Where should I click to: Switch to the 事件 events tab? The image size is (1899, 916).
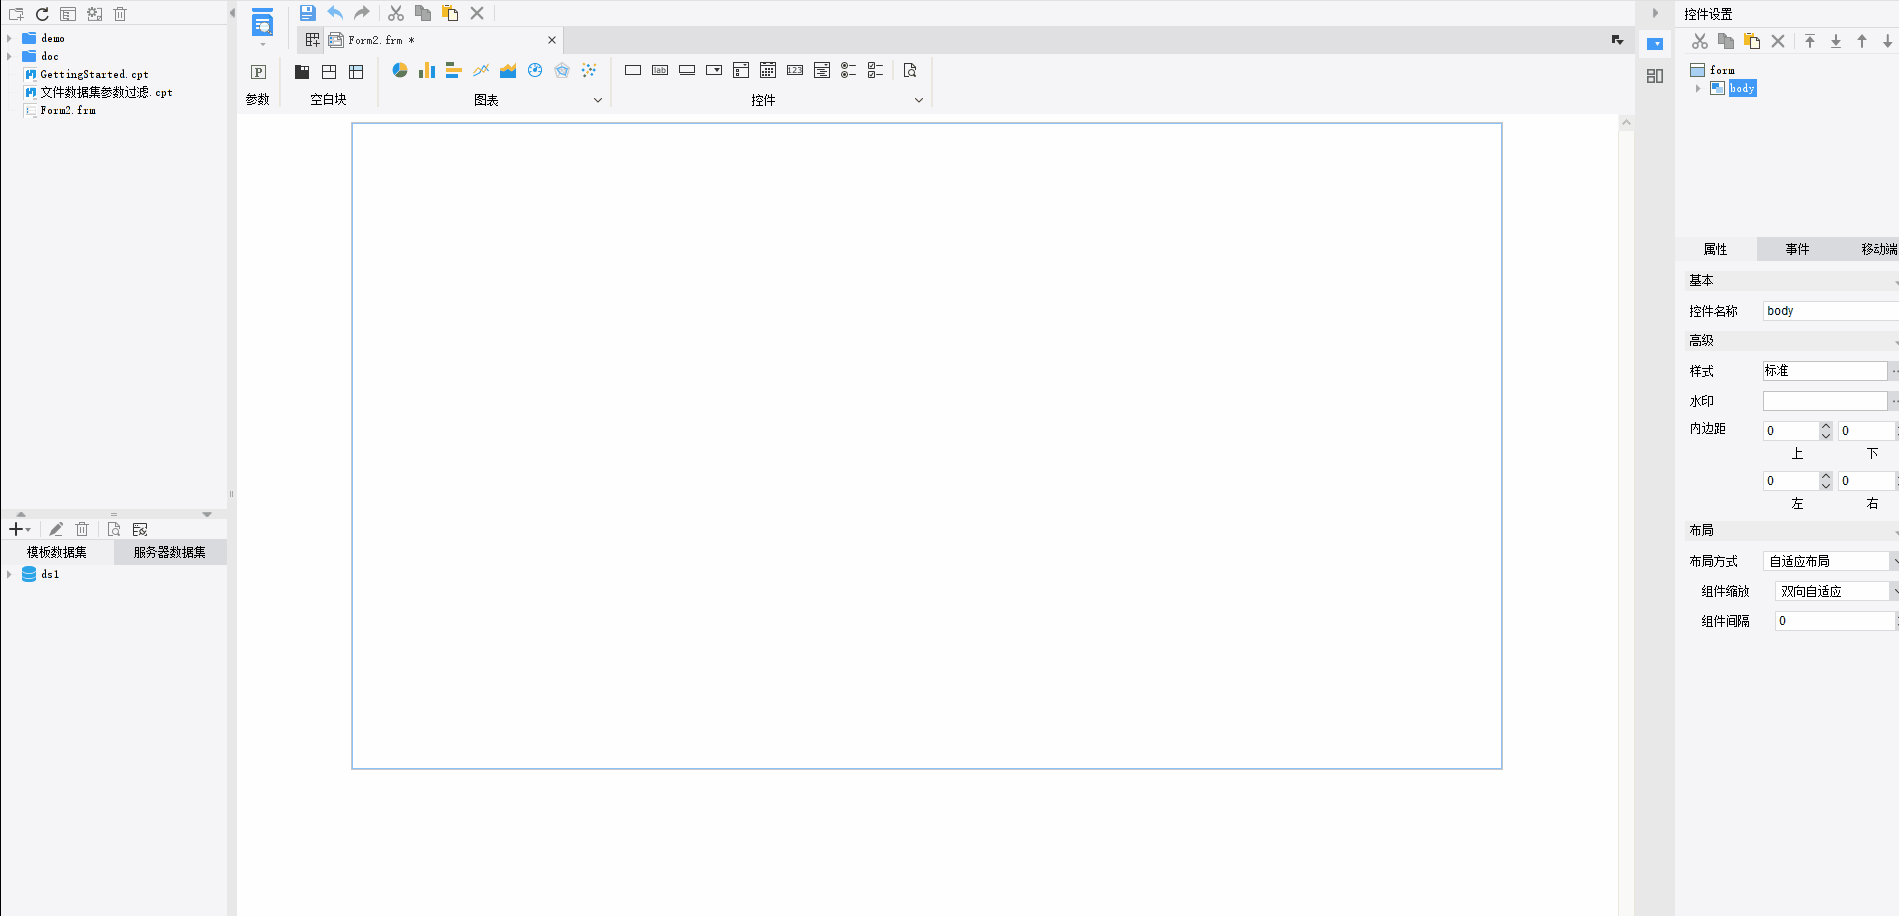[x=1797, y=249]
